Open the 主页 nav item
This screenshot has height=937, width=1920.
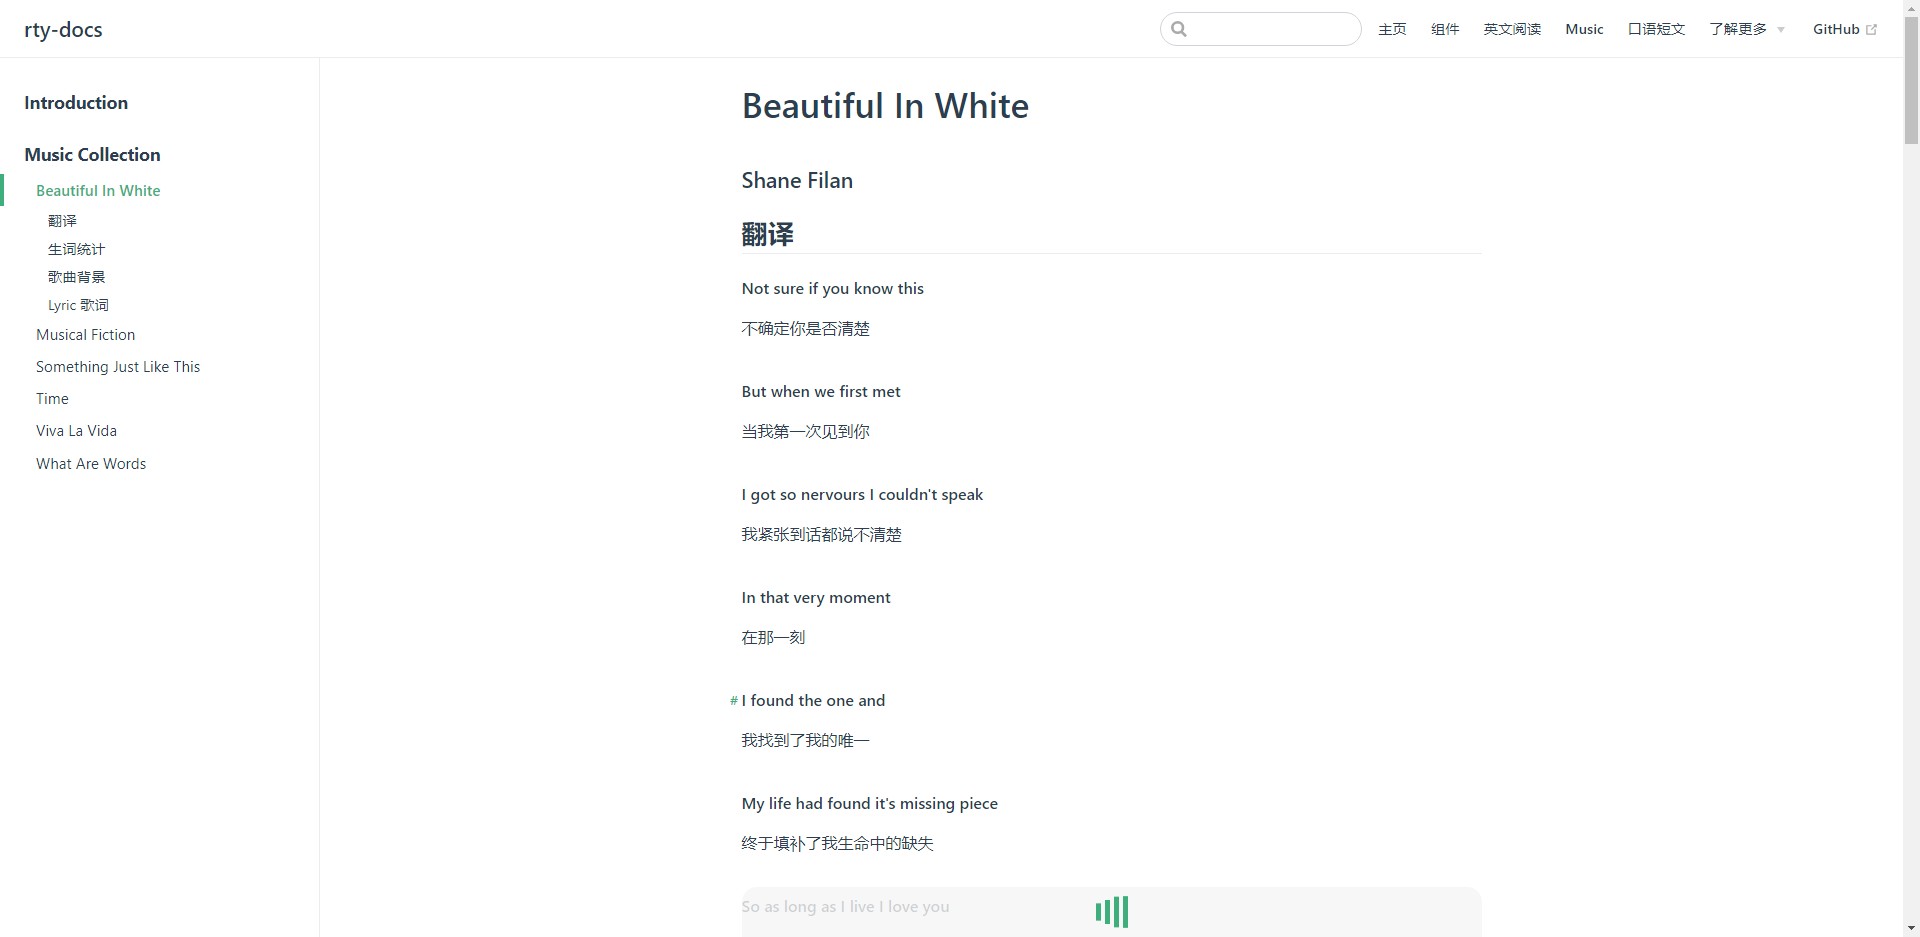(1392, 29)
